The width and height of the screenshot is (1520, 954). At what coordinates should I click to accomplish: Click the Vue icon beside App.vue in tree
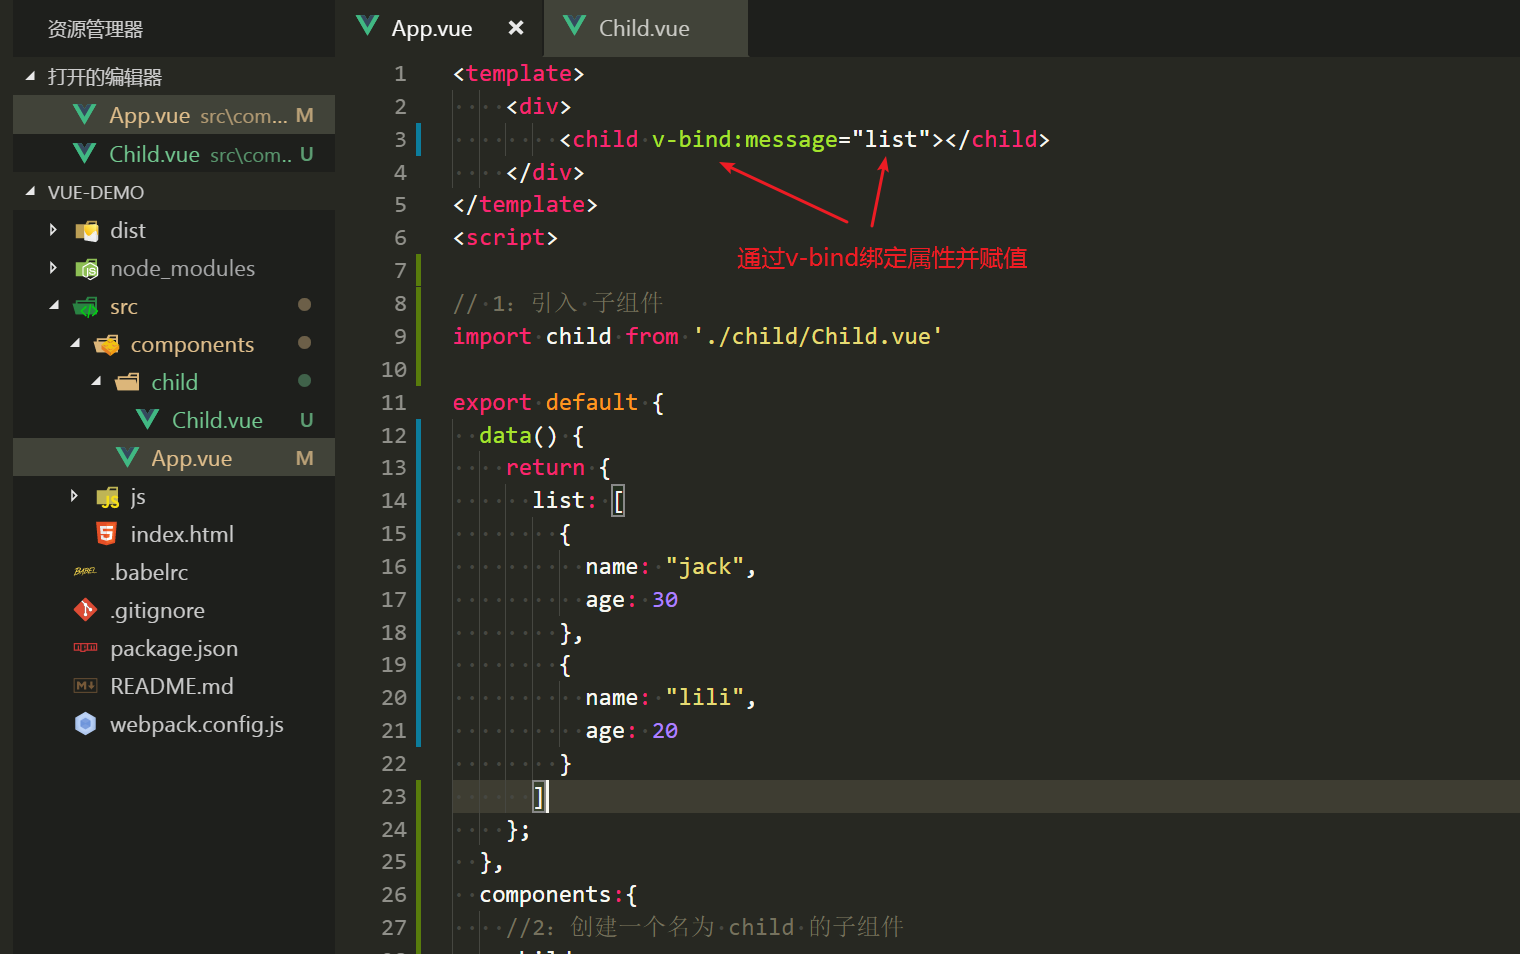pyautogui.click(x=127, y=457)
